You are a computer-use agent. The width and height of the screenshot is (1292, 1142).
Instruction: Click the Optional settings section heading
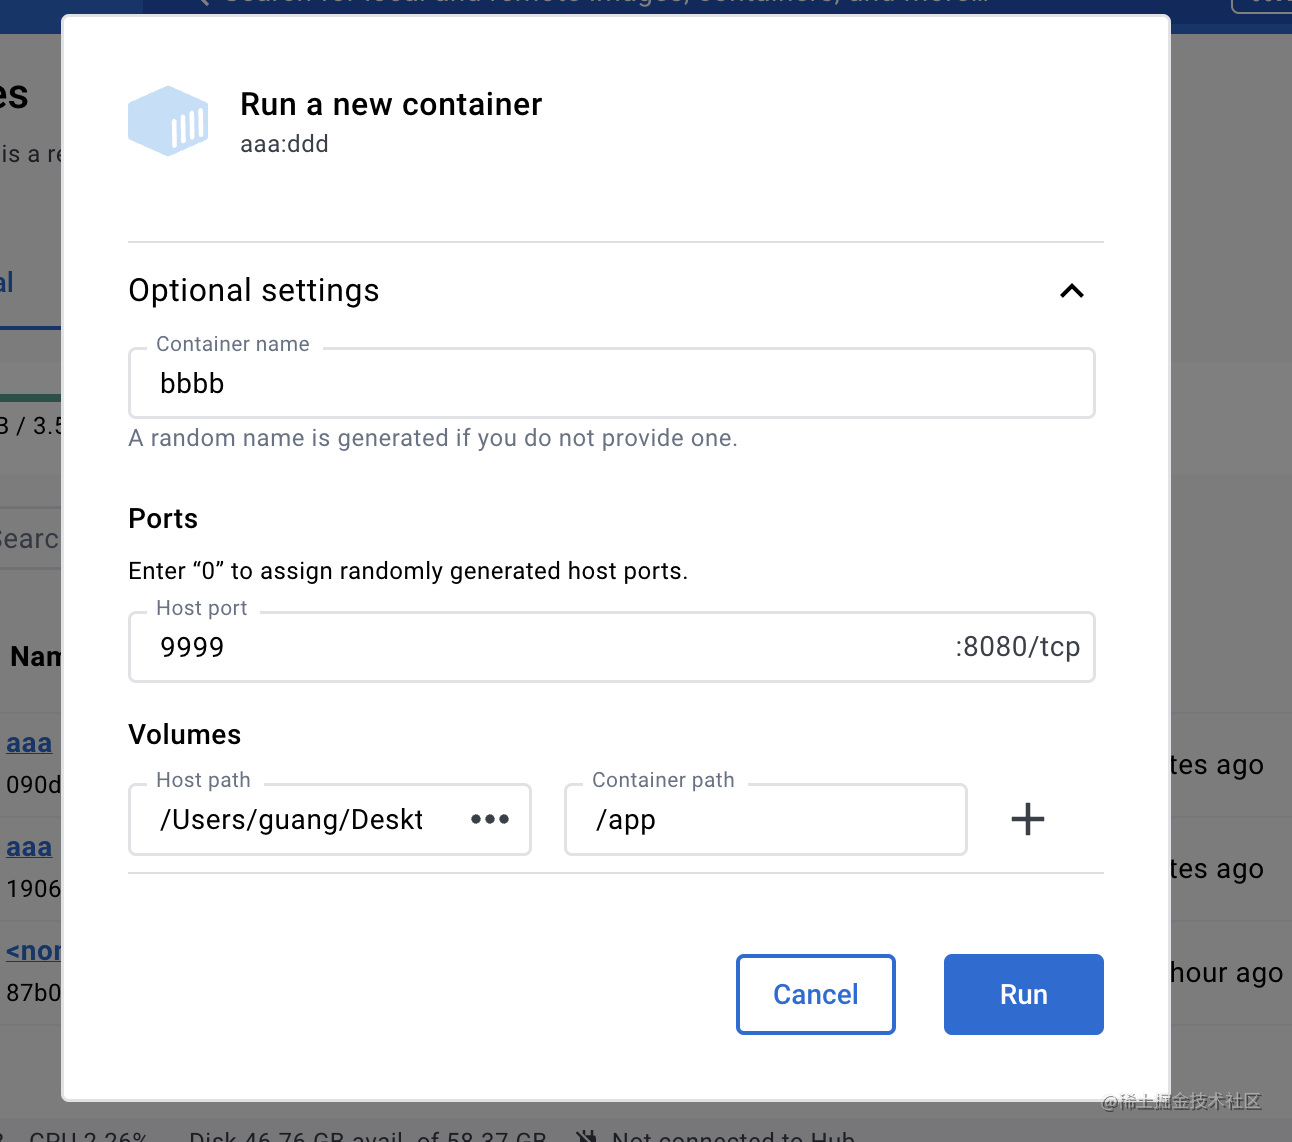tap(254, 291)
